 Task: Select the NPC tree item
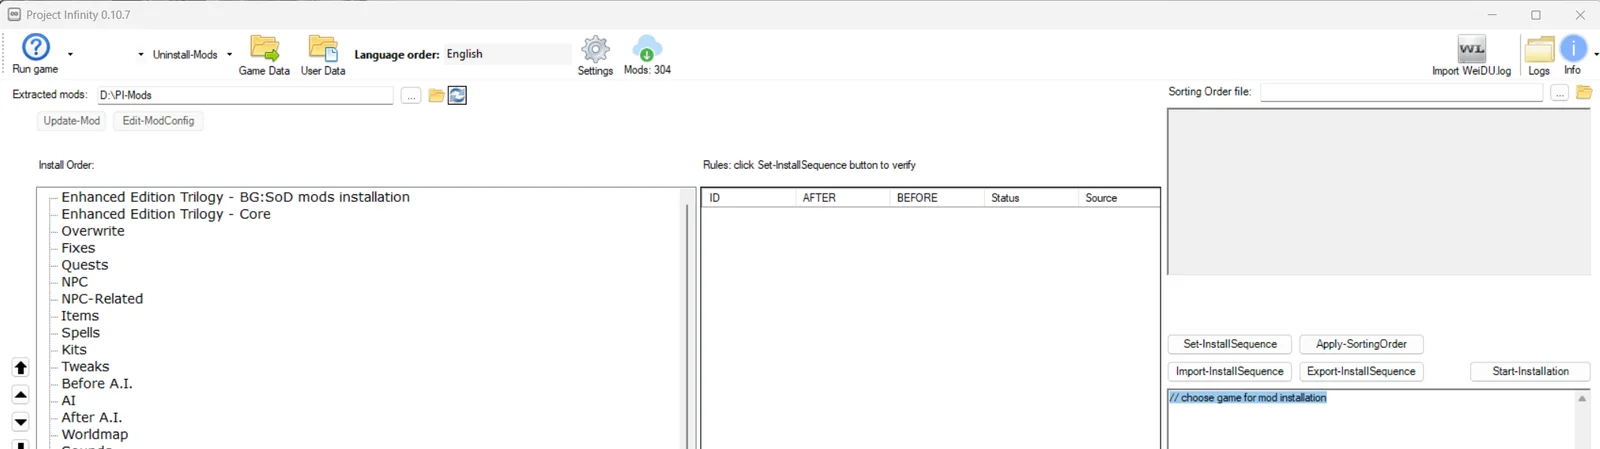tap(75, 282)
